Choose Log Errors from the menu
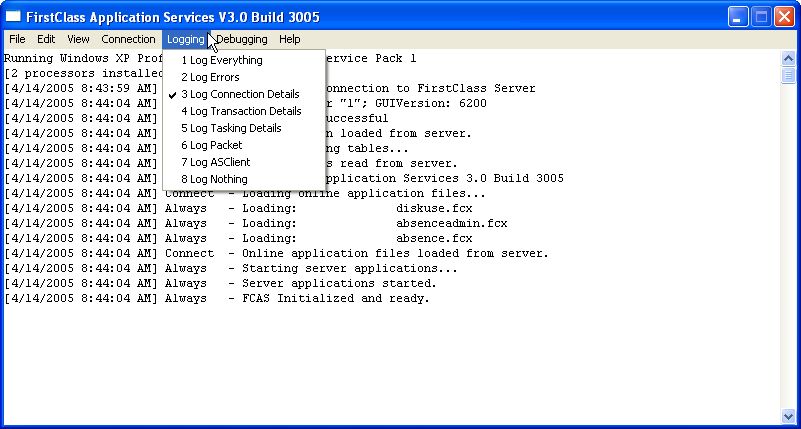The image size is (801, 429). 210,77
